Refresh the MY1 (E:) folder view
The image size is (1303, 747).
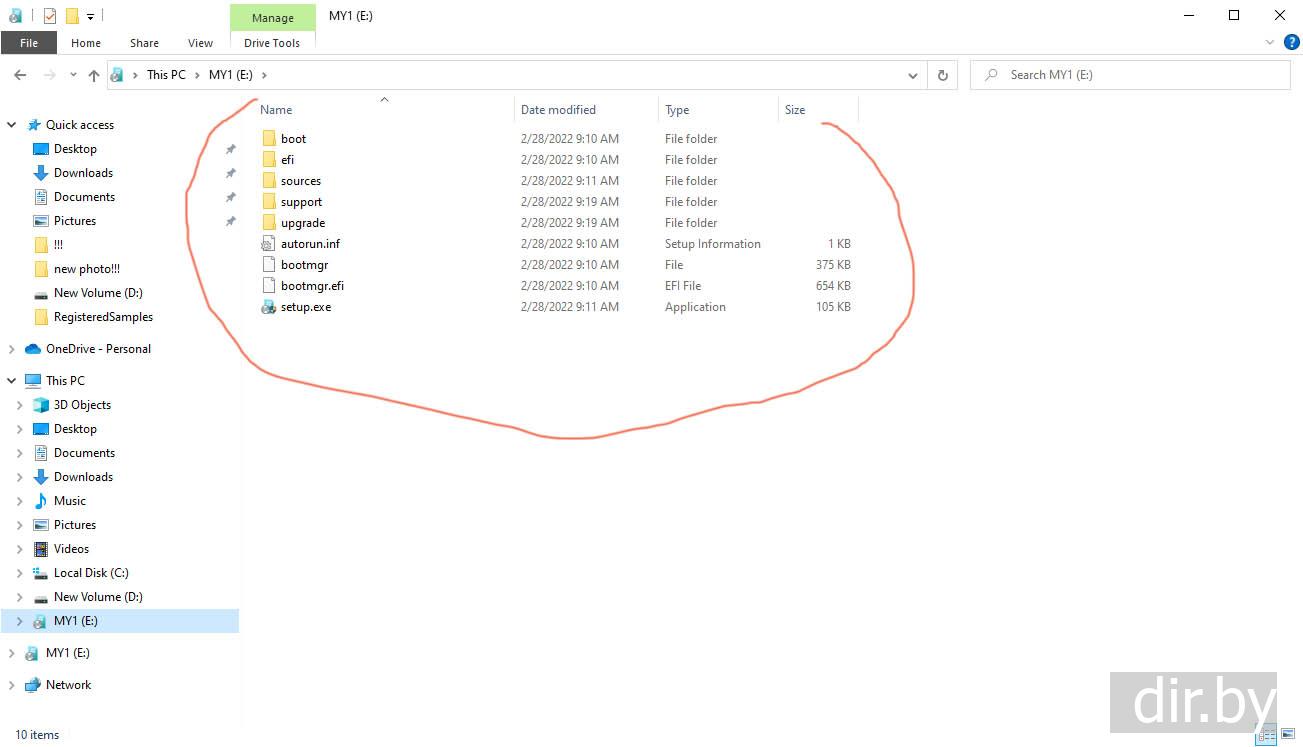941,75
